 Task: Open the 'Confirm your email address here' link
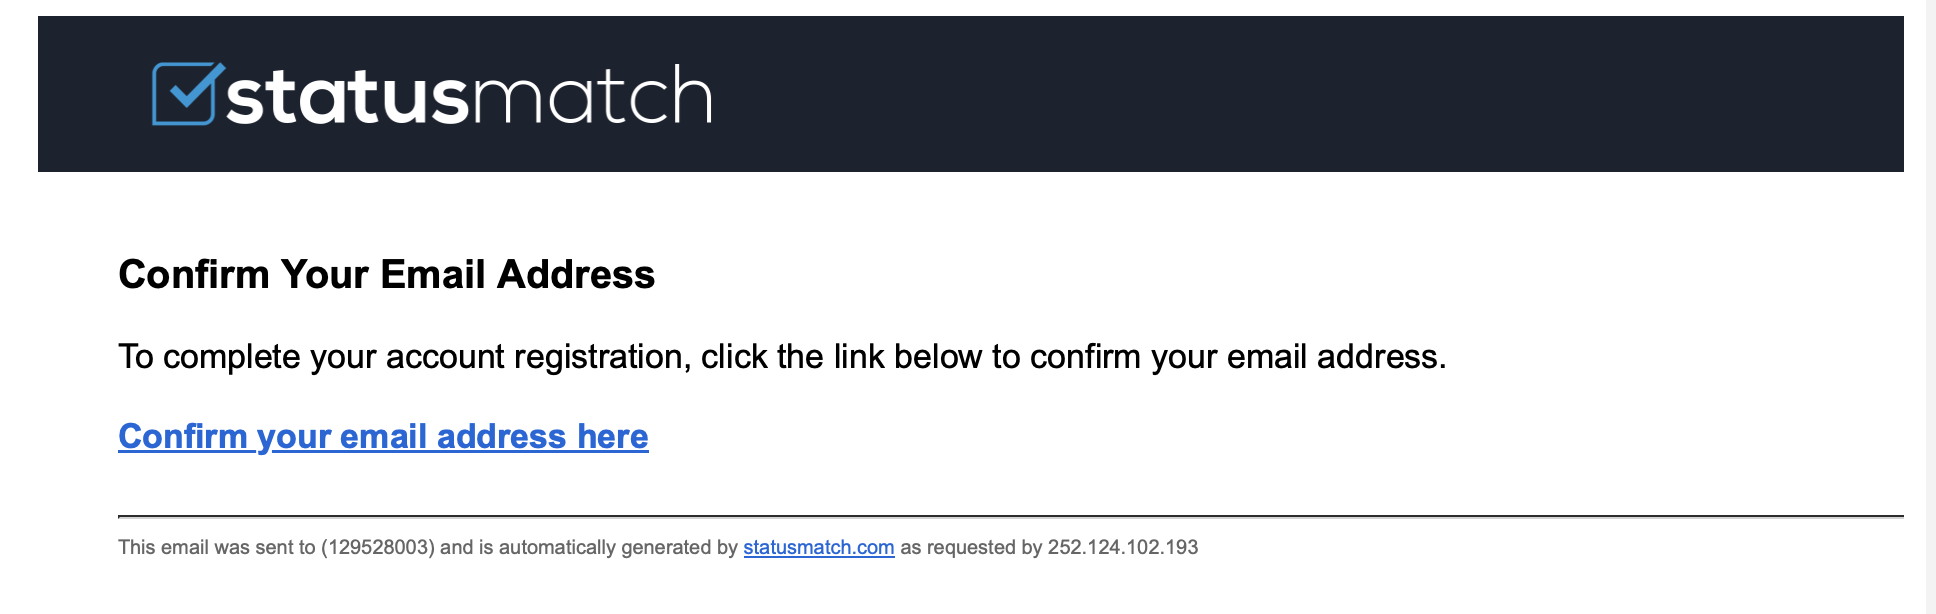[383, 437]
